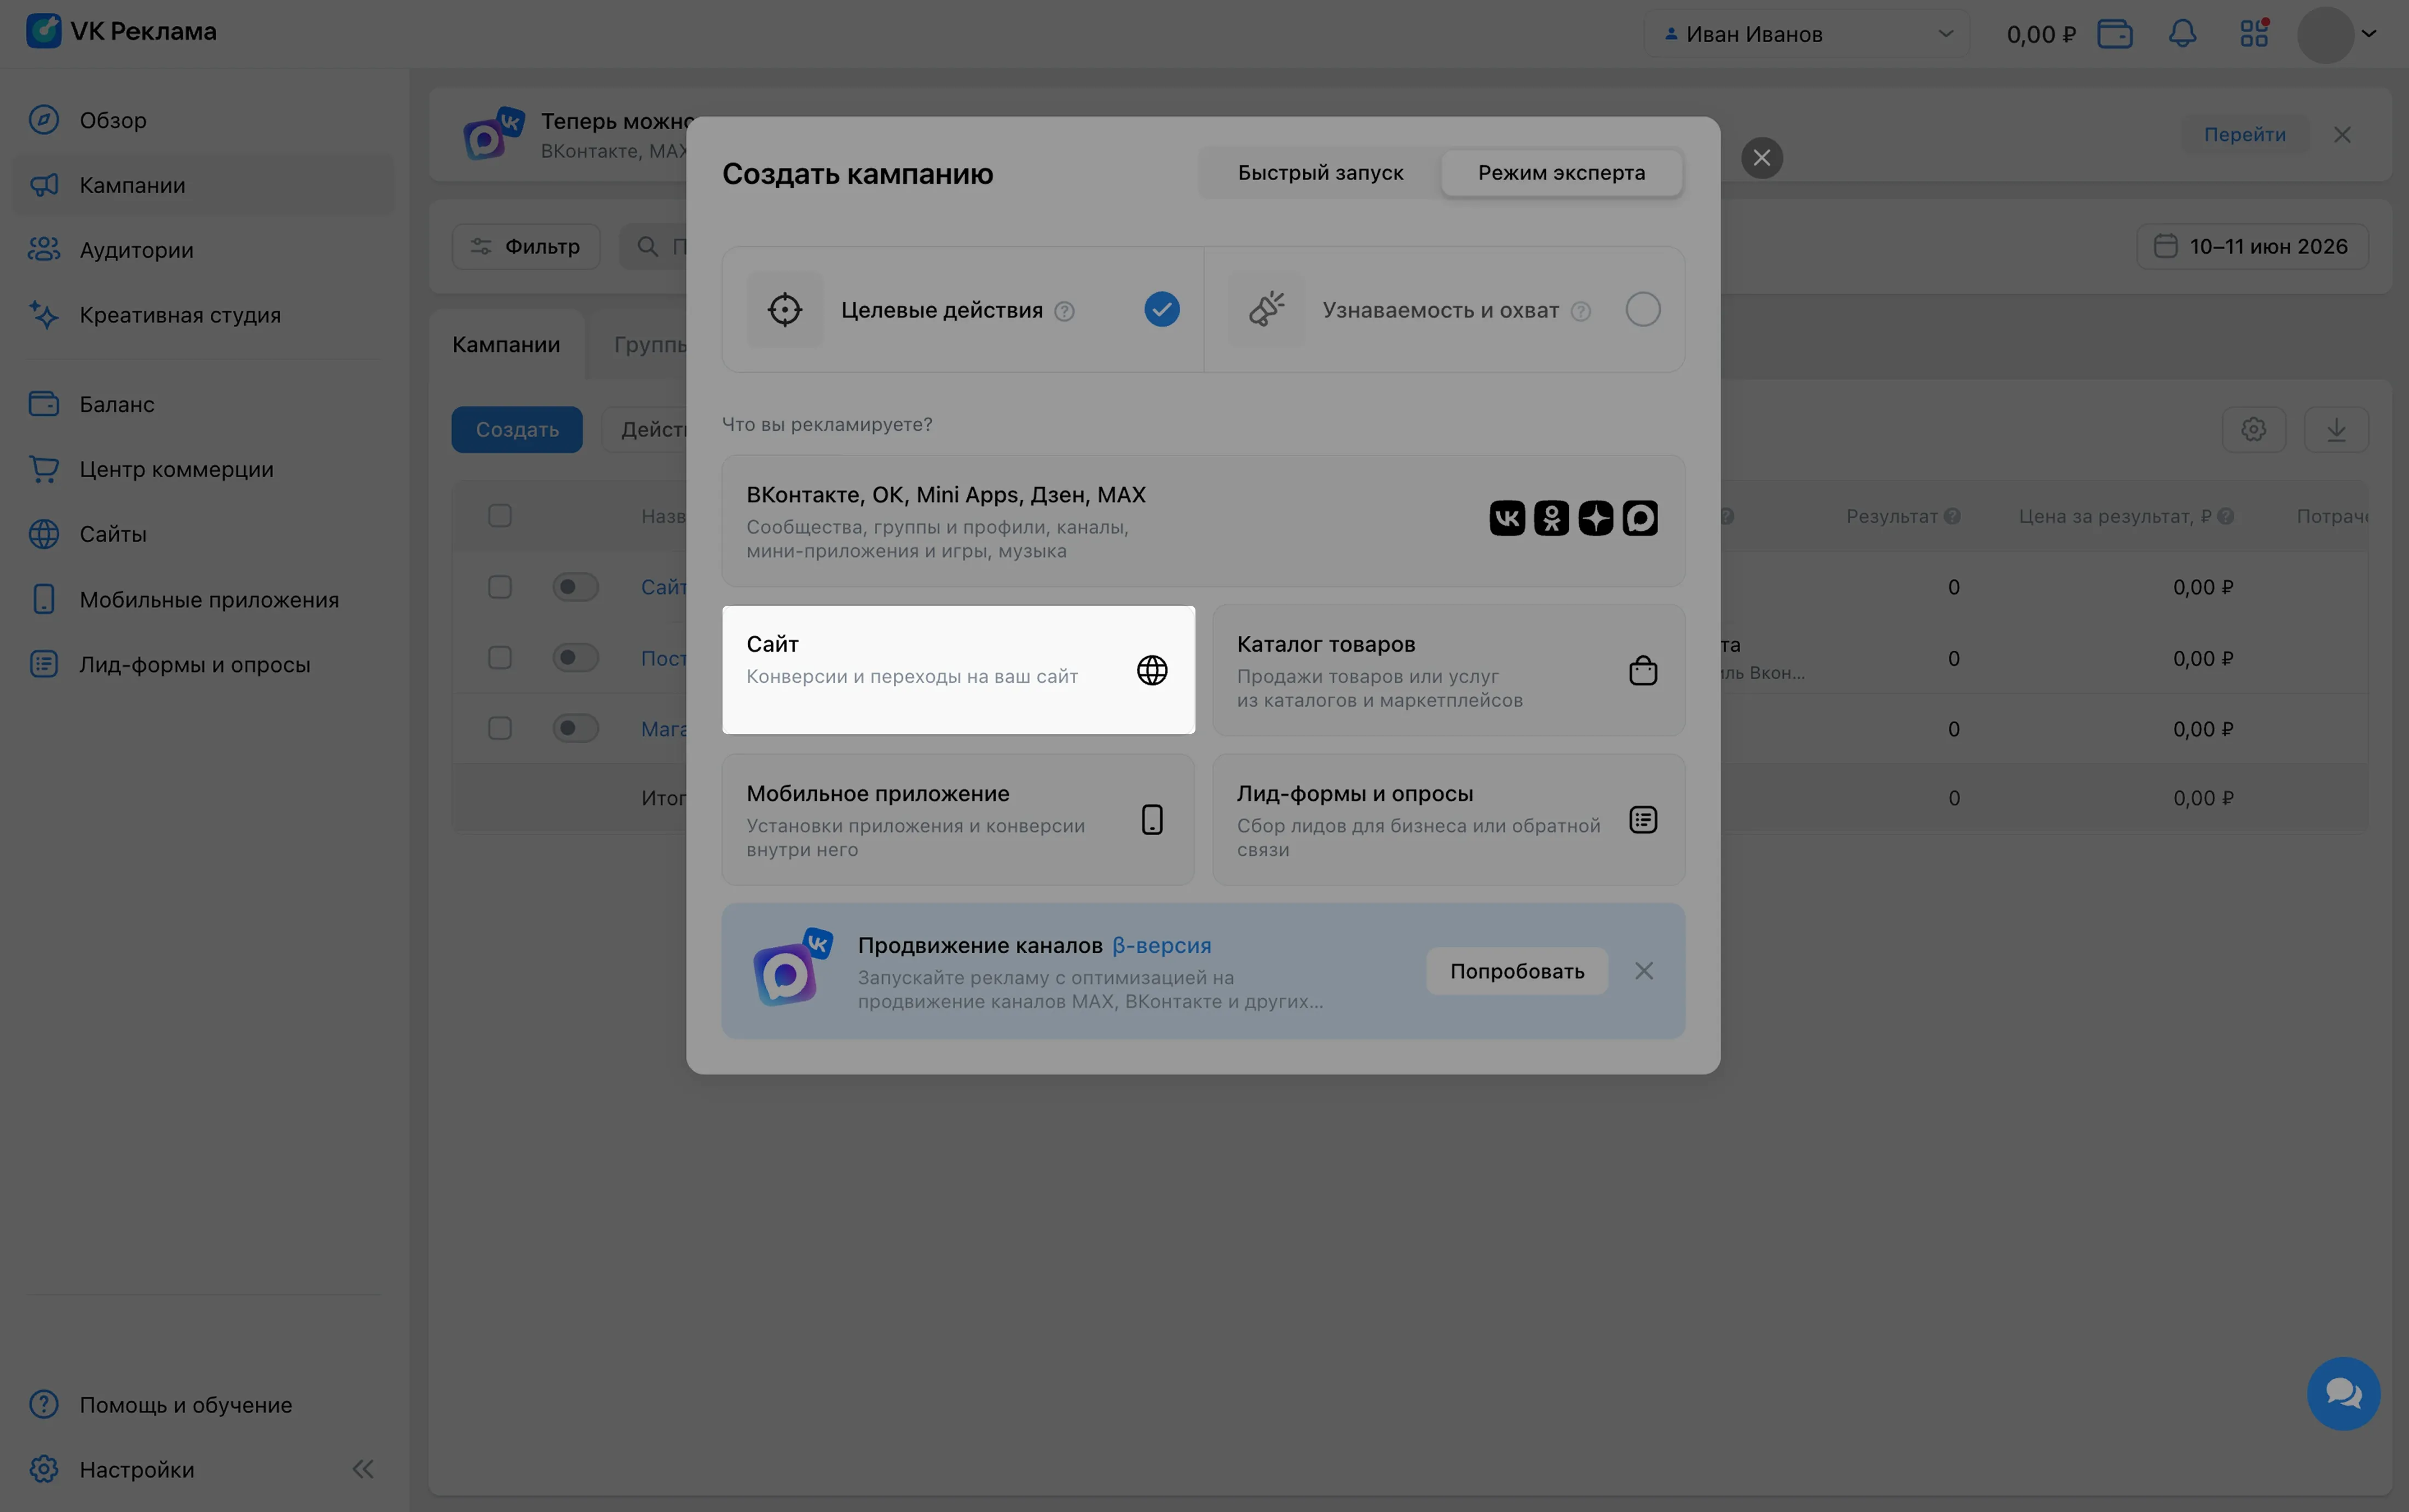
Task: Click Попробовать for channel promotion
Action: click(x=1517, y=971)
